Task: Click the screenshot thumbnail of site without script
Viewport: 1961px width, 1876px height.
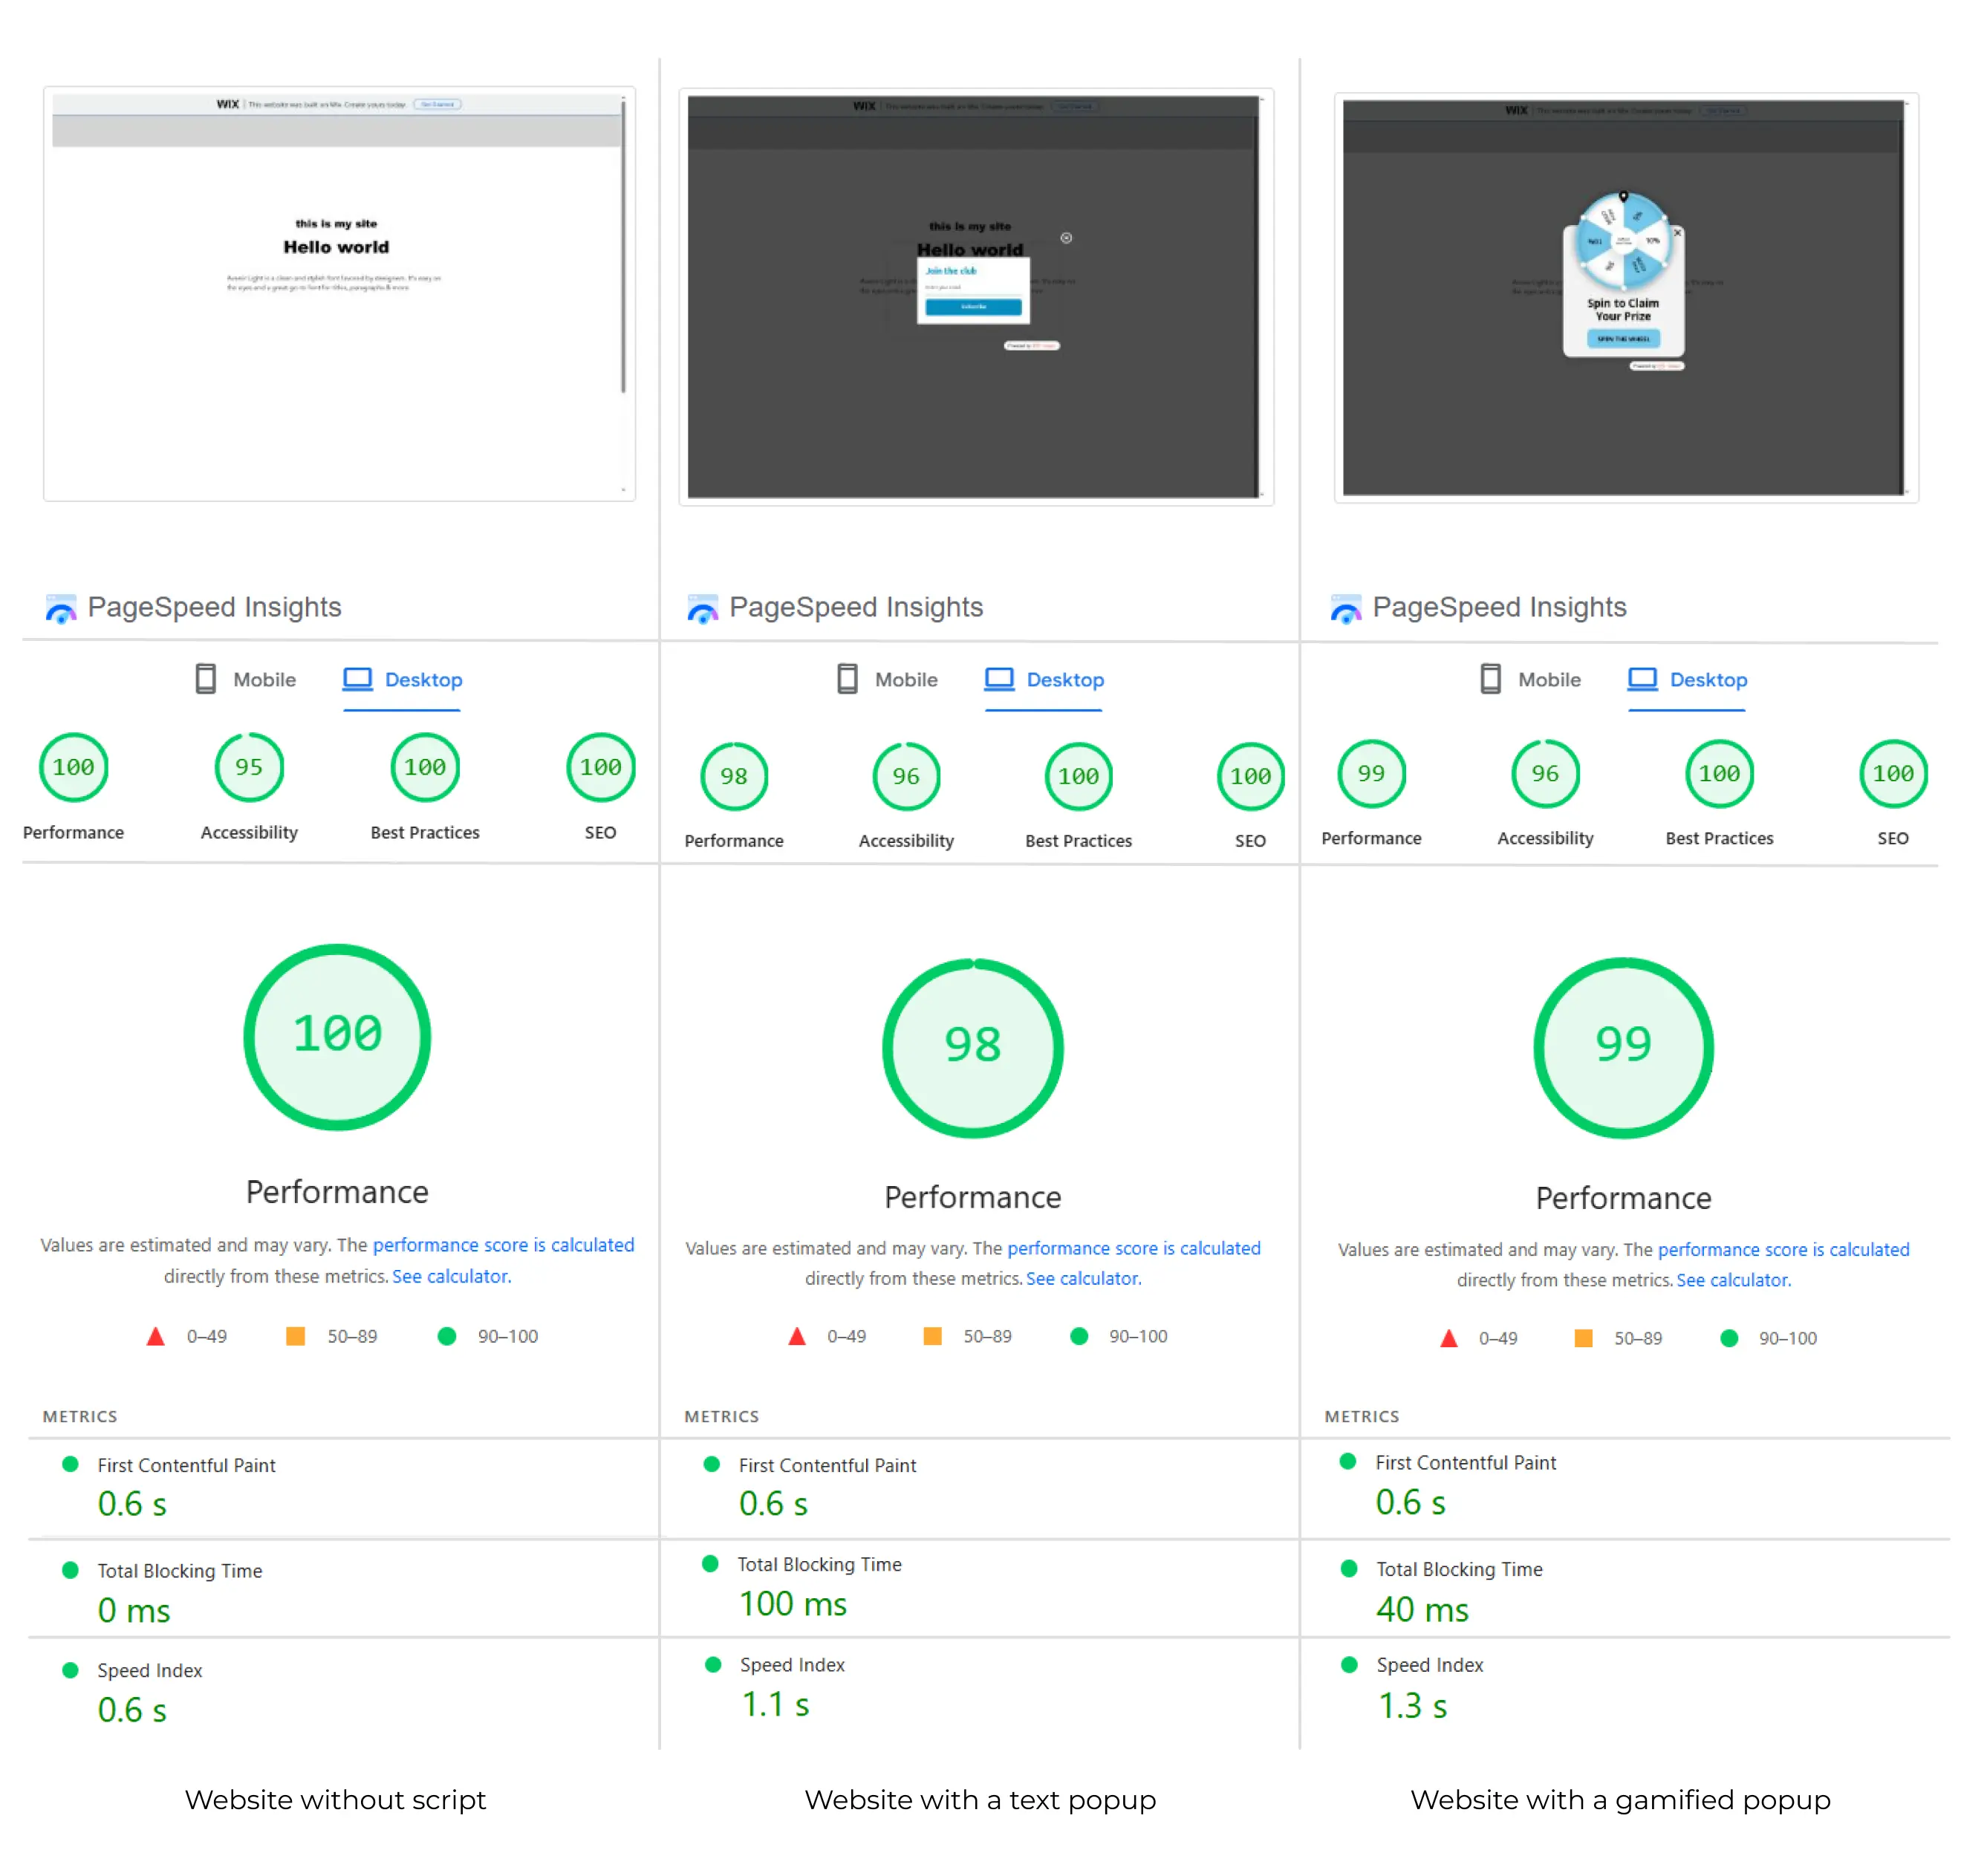Action: (339, 293)
